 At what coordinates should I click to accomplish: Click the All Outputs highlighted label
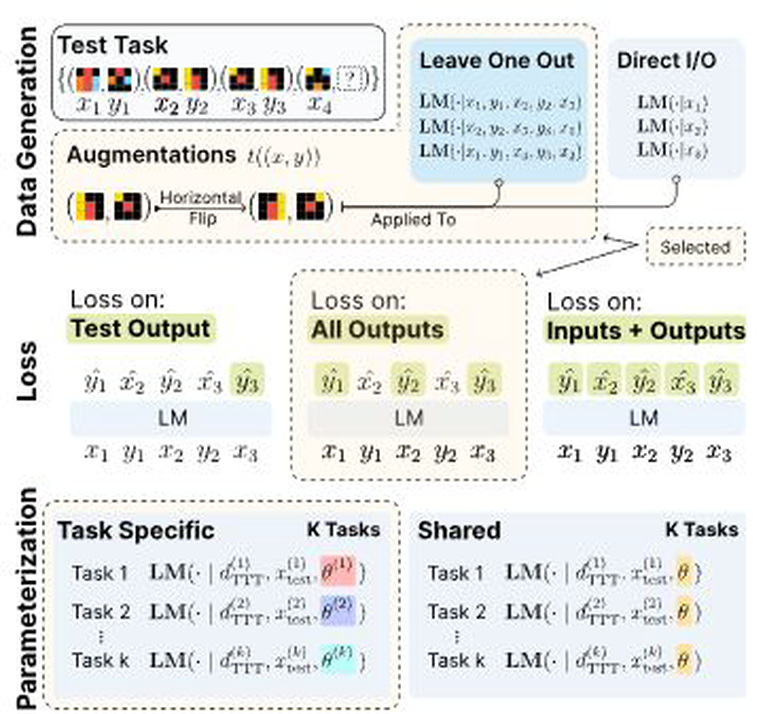tap(377, 329)
